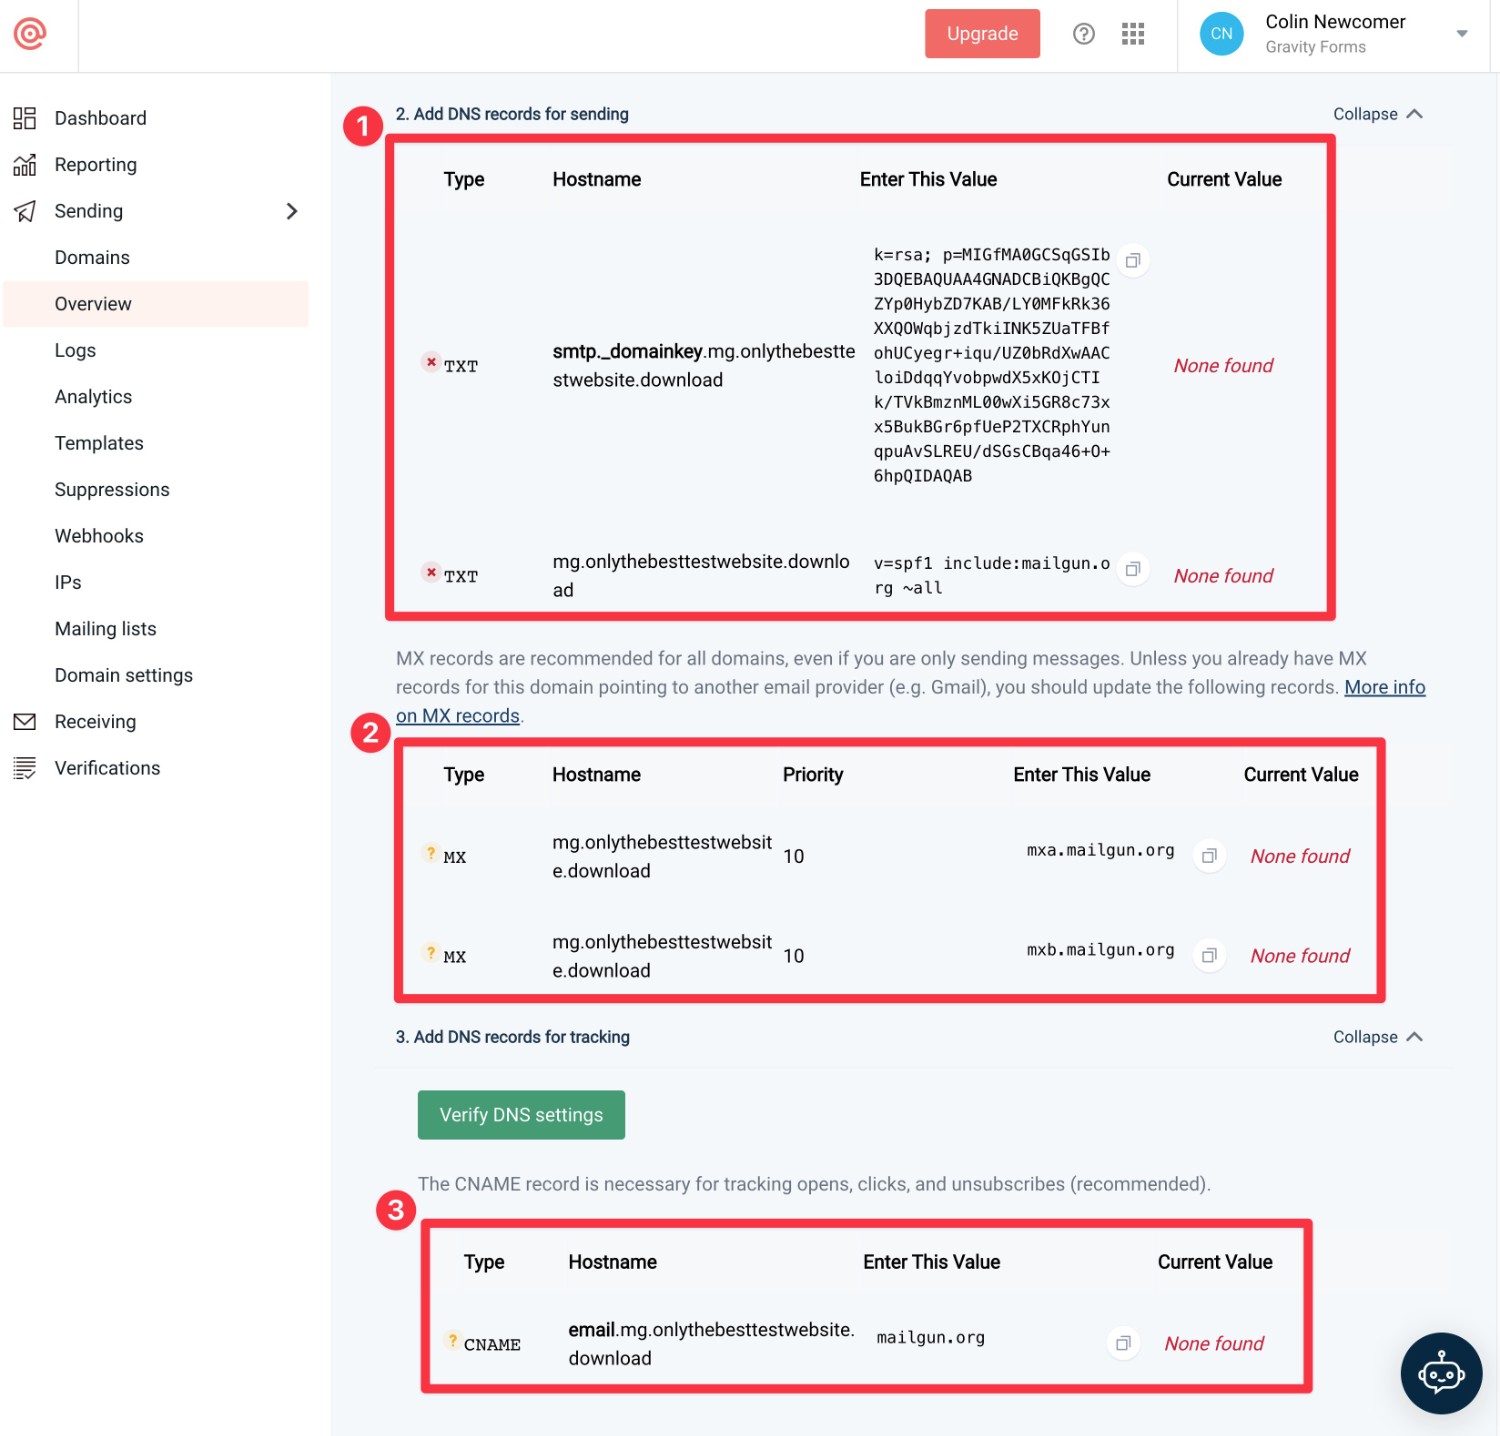
Task: Click None found in the CNAME row
Action: pos(1214,1344)
